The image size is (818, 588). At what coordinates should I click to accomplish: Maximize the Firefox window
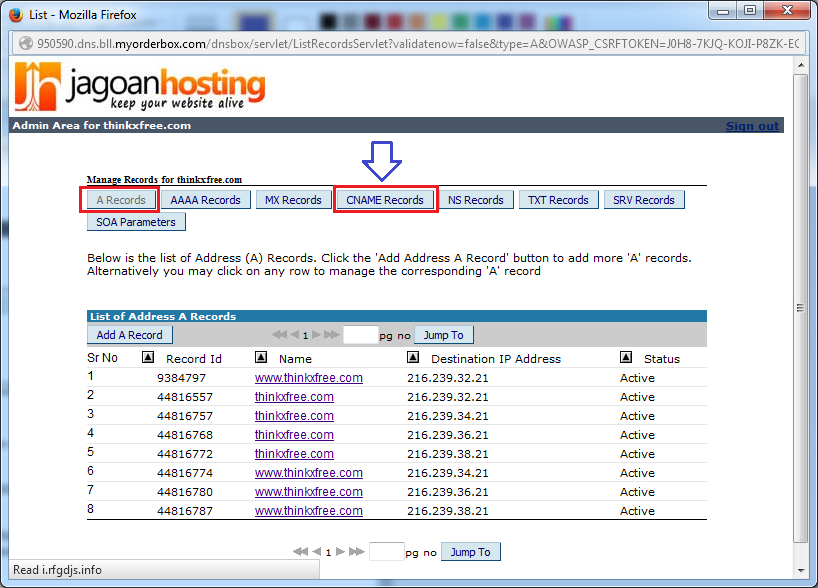tap(750, 11)
